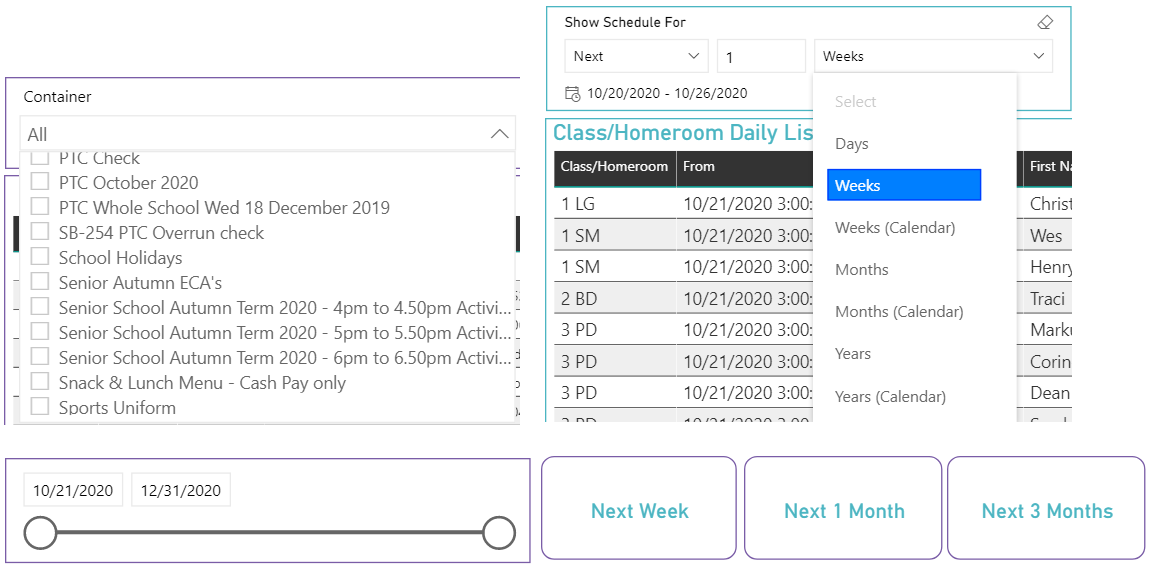The width and height of the screenshot is (1151, 567).
Task: Check Senior School Autumn Term 6pm to 6.50pm
Action: pyautogui.click(x=40, y=357)
